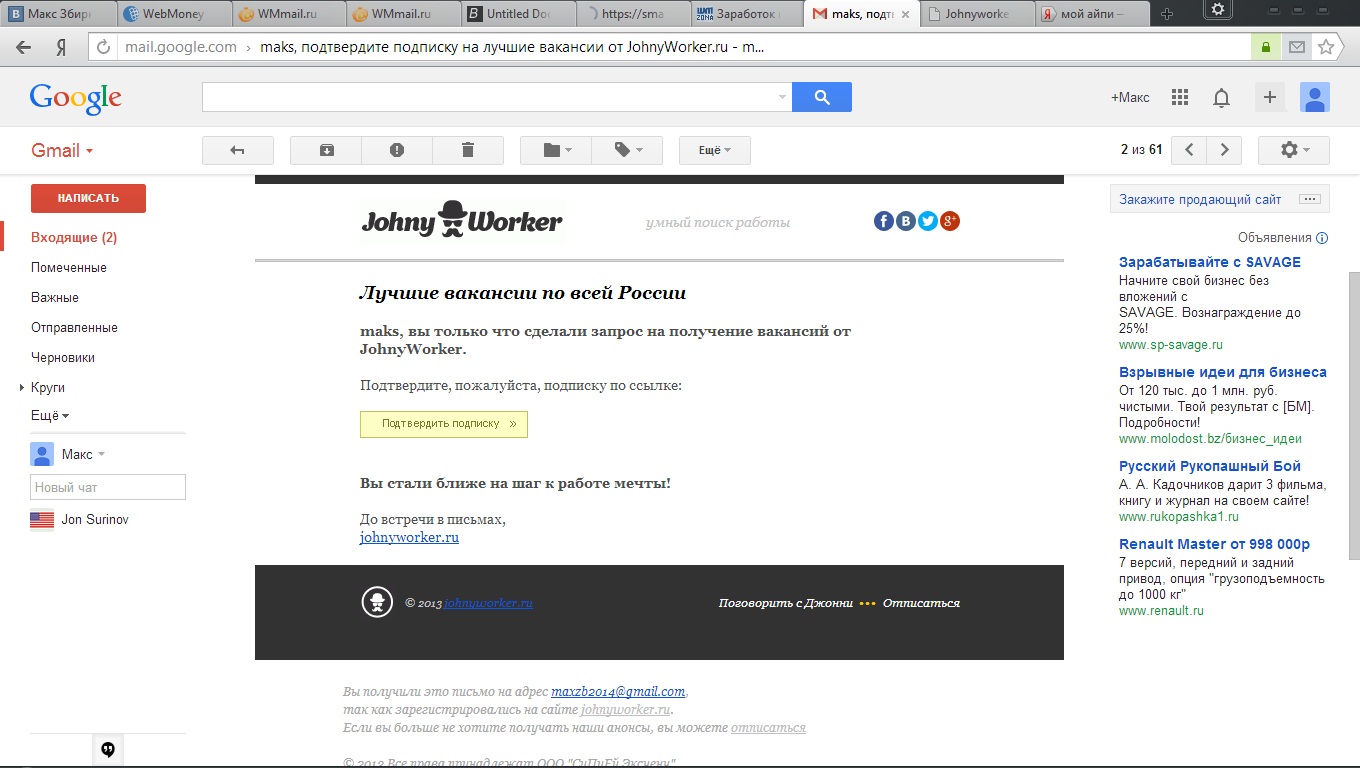Click the Объявления info icon
The image size is (1360, 768).
click(1322, 238)
